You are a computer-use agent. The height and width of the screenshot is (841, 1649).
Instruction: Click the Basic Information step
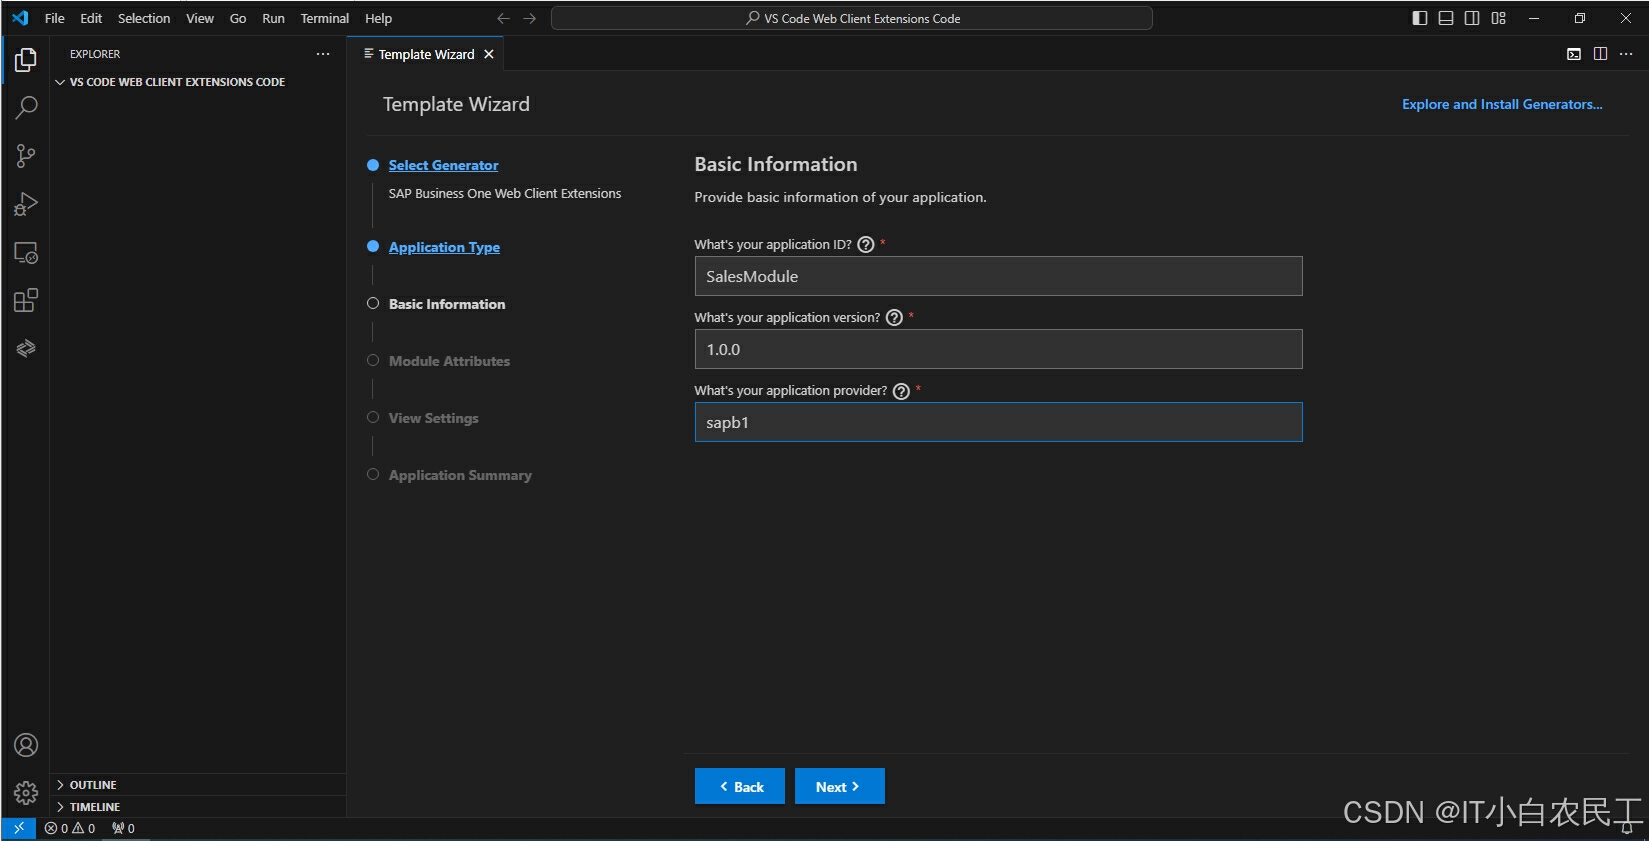[447, 304]
